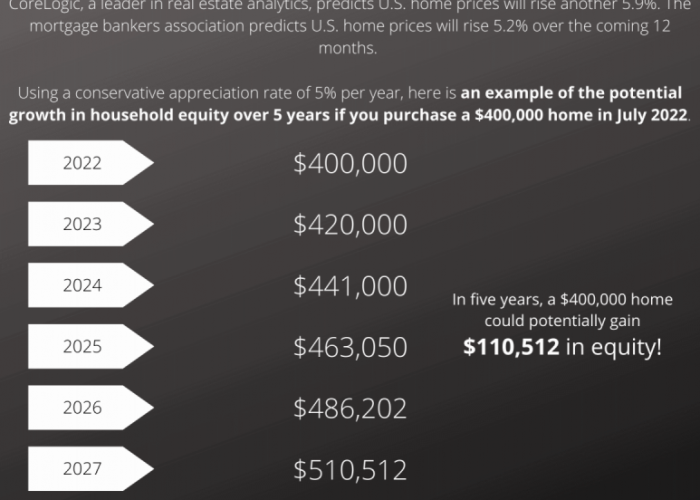Click the bold $110,512 equity figure

[511, 347]
